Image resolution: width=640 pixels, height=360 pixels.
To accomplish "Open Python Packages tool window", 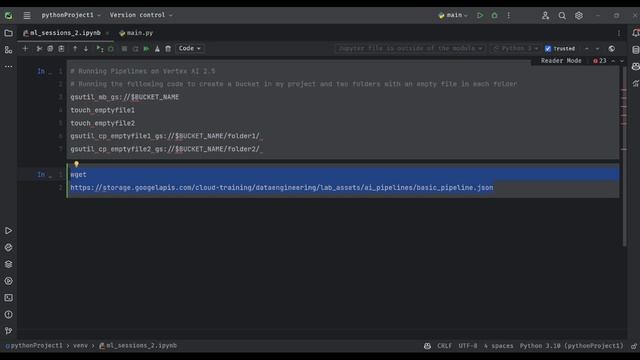I will point(8,264).
